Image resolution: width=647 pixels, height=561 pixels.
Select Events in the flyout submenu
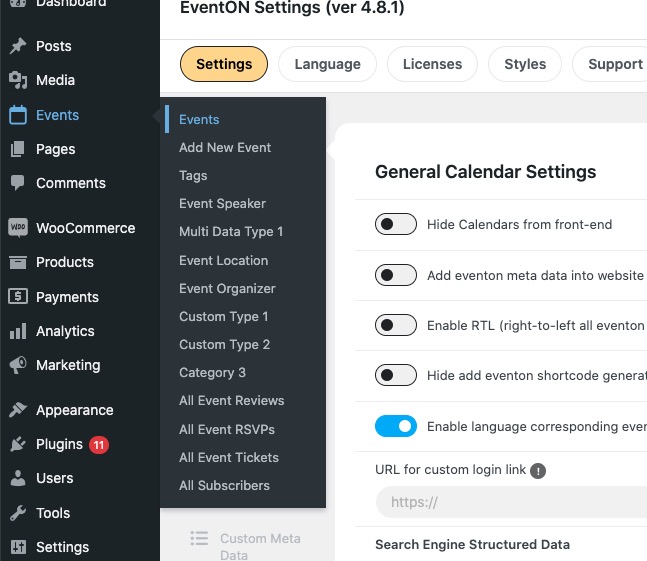199,120
